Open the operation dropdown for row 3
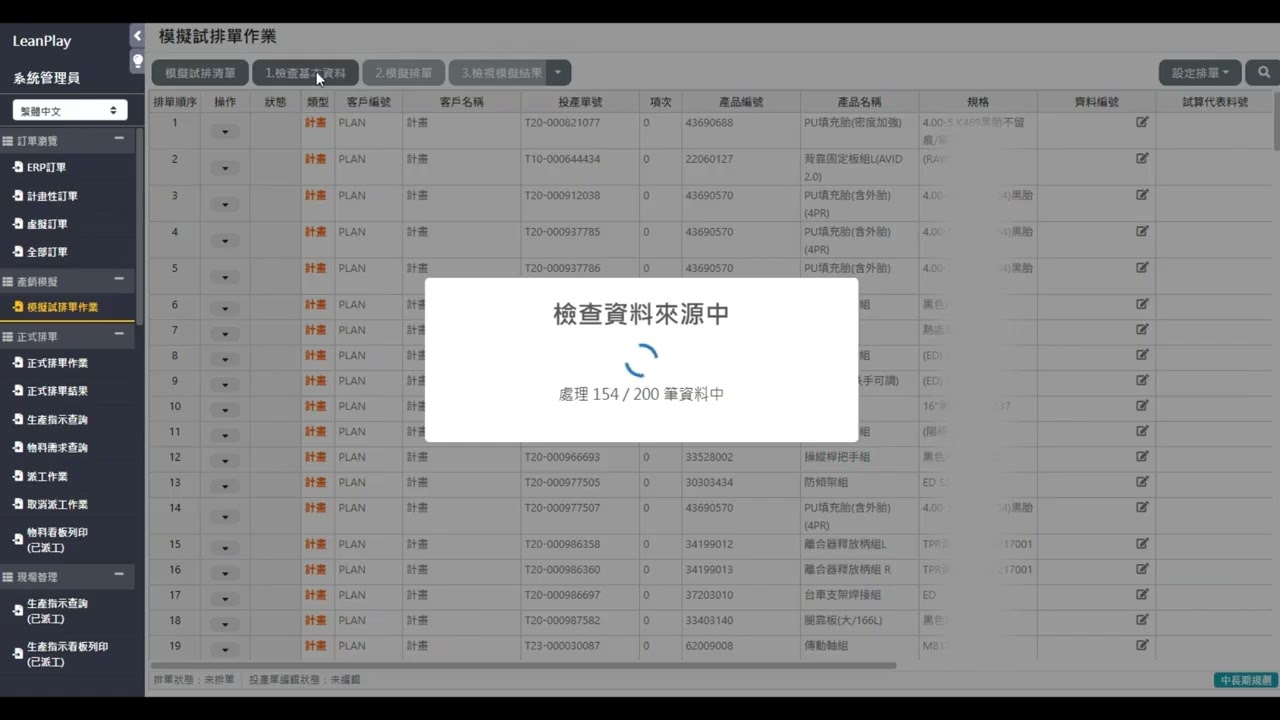The image size is (1280, 720). [x=225, y=205]
